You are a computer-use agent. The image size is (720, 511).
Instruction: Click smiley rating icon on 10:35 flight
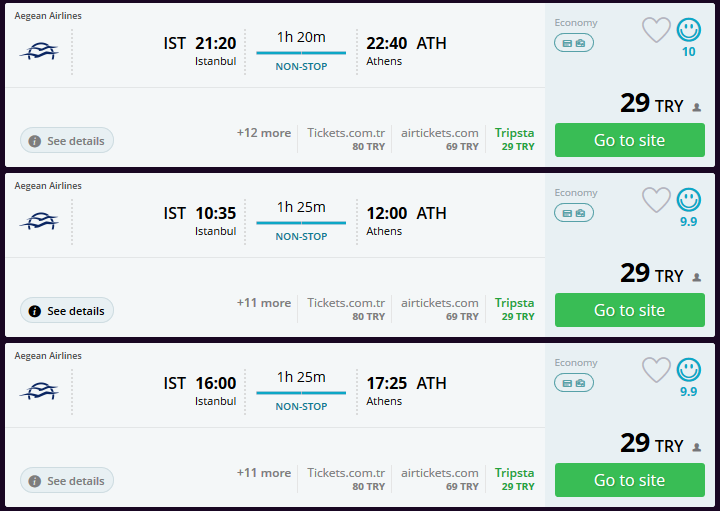coord(688,201)
